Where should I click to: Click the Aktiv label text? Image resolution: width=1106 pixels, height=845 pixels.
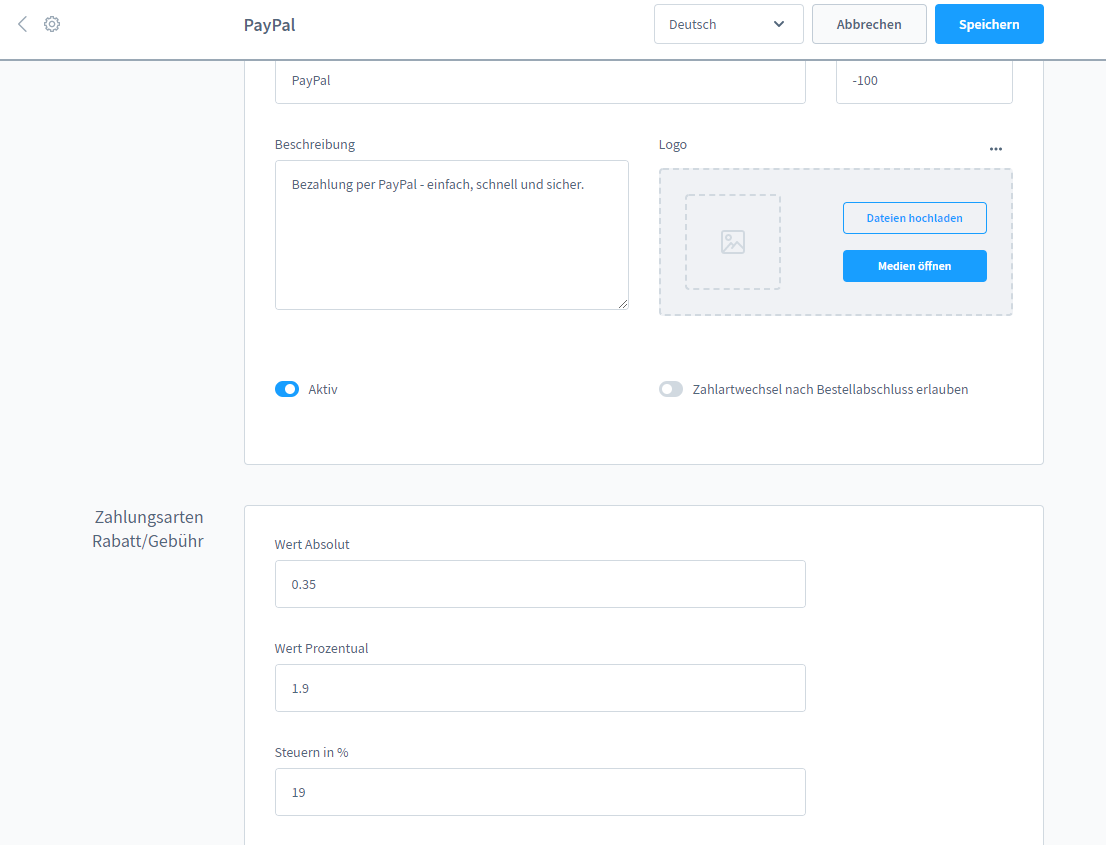click(x=323, y=389)
